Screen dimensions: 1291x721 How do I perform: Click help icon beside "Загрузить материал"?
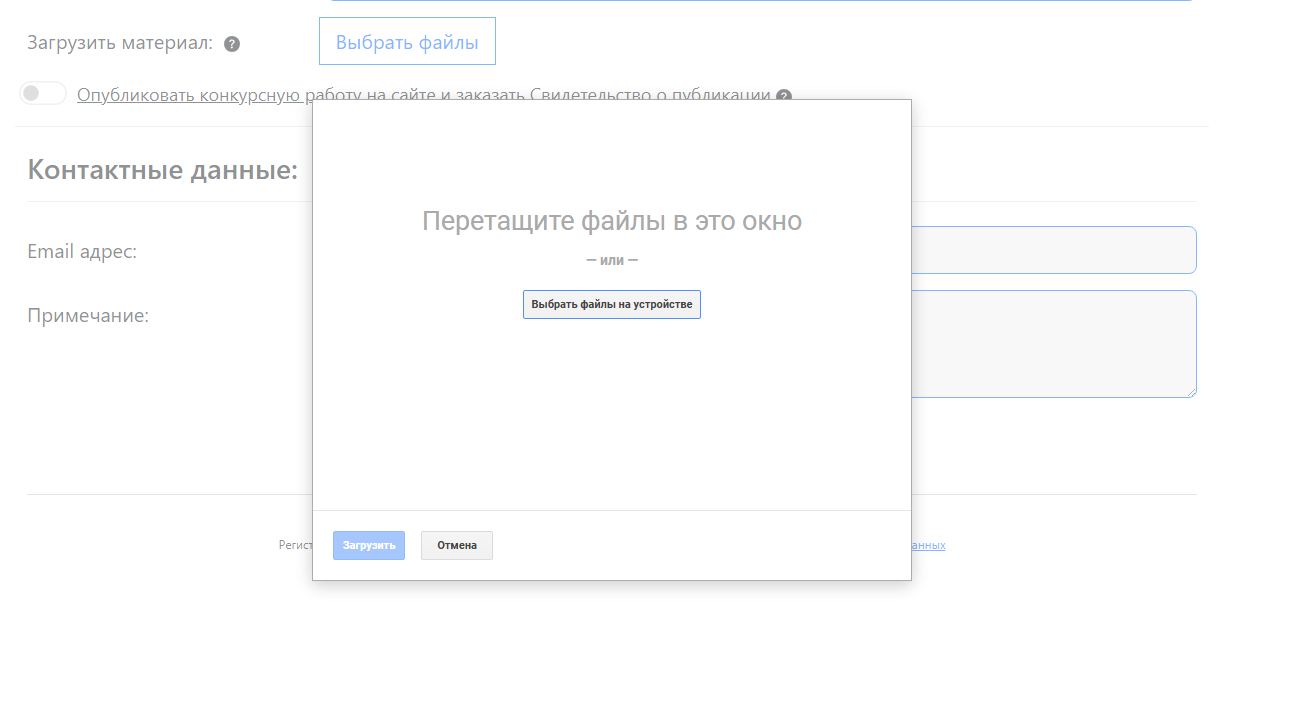tap(232, 44)
